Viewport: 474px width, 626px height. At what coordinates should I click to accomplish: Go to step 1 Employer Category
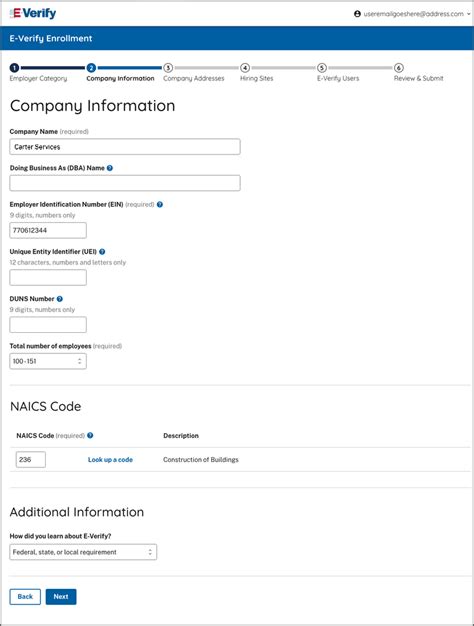pos(38,73)
